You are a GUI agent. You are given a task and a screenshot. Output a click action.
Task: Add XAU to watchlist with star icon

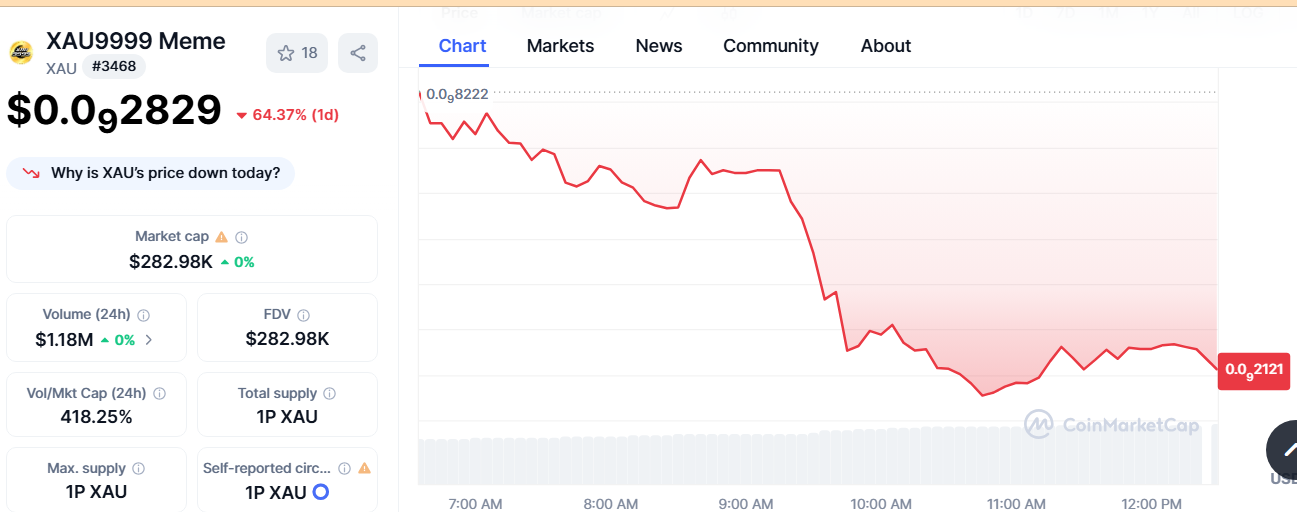[x=297, y=53]
